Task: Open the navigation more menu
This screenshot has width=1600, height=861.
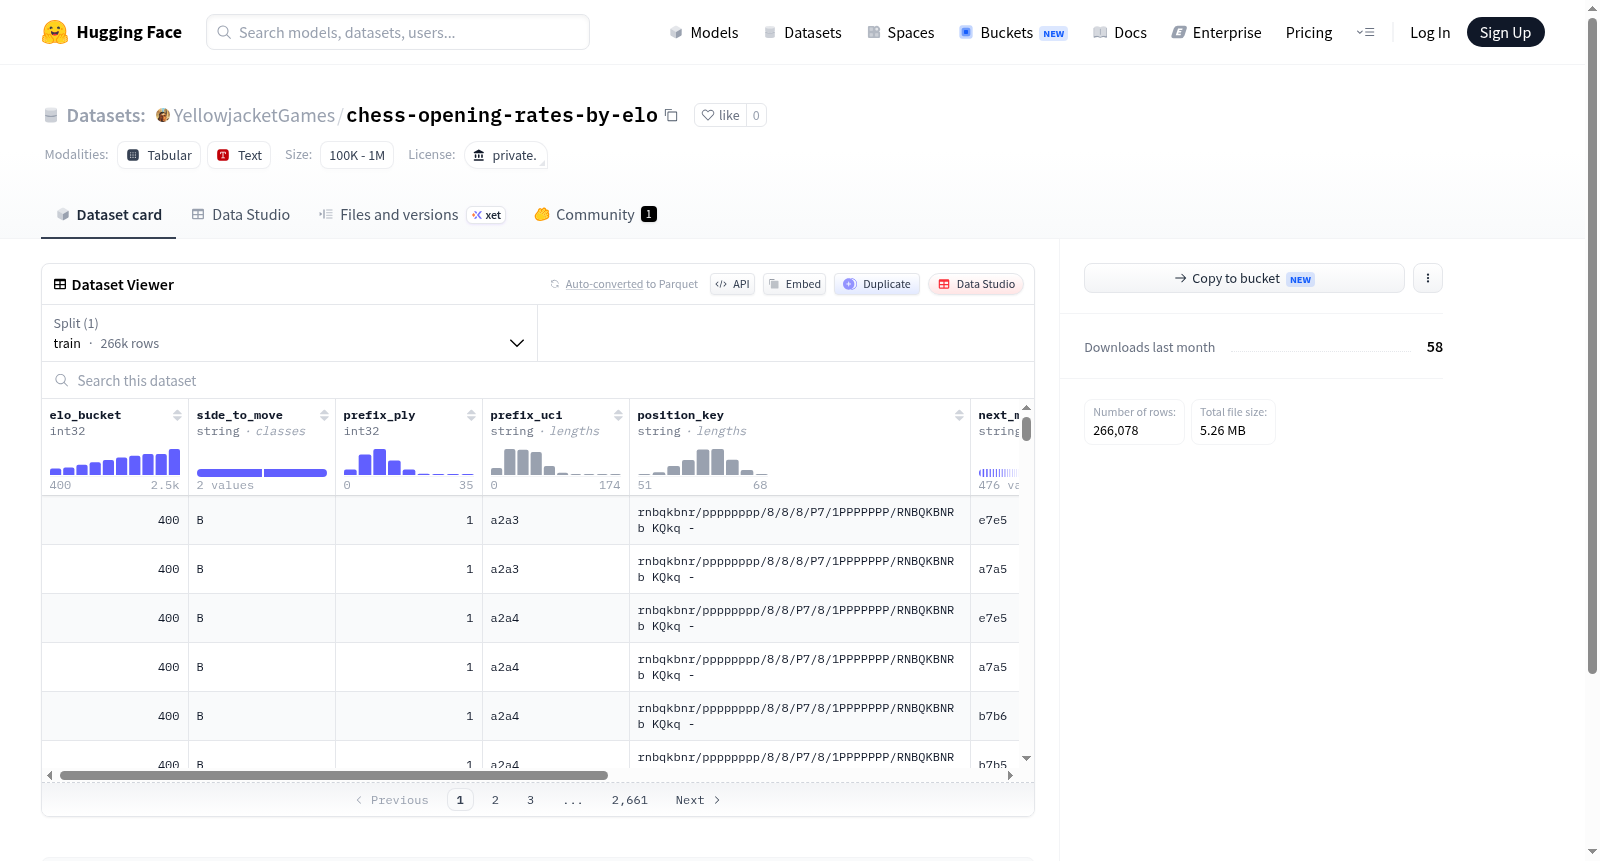Action: 1365,33
